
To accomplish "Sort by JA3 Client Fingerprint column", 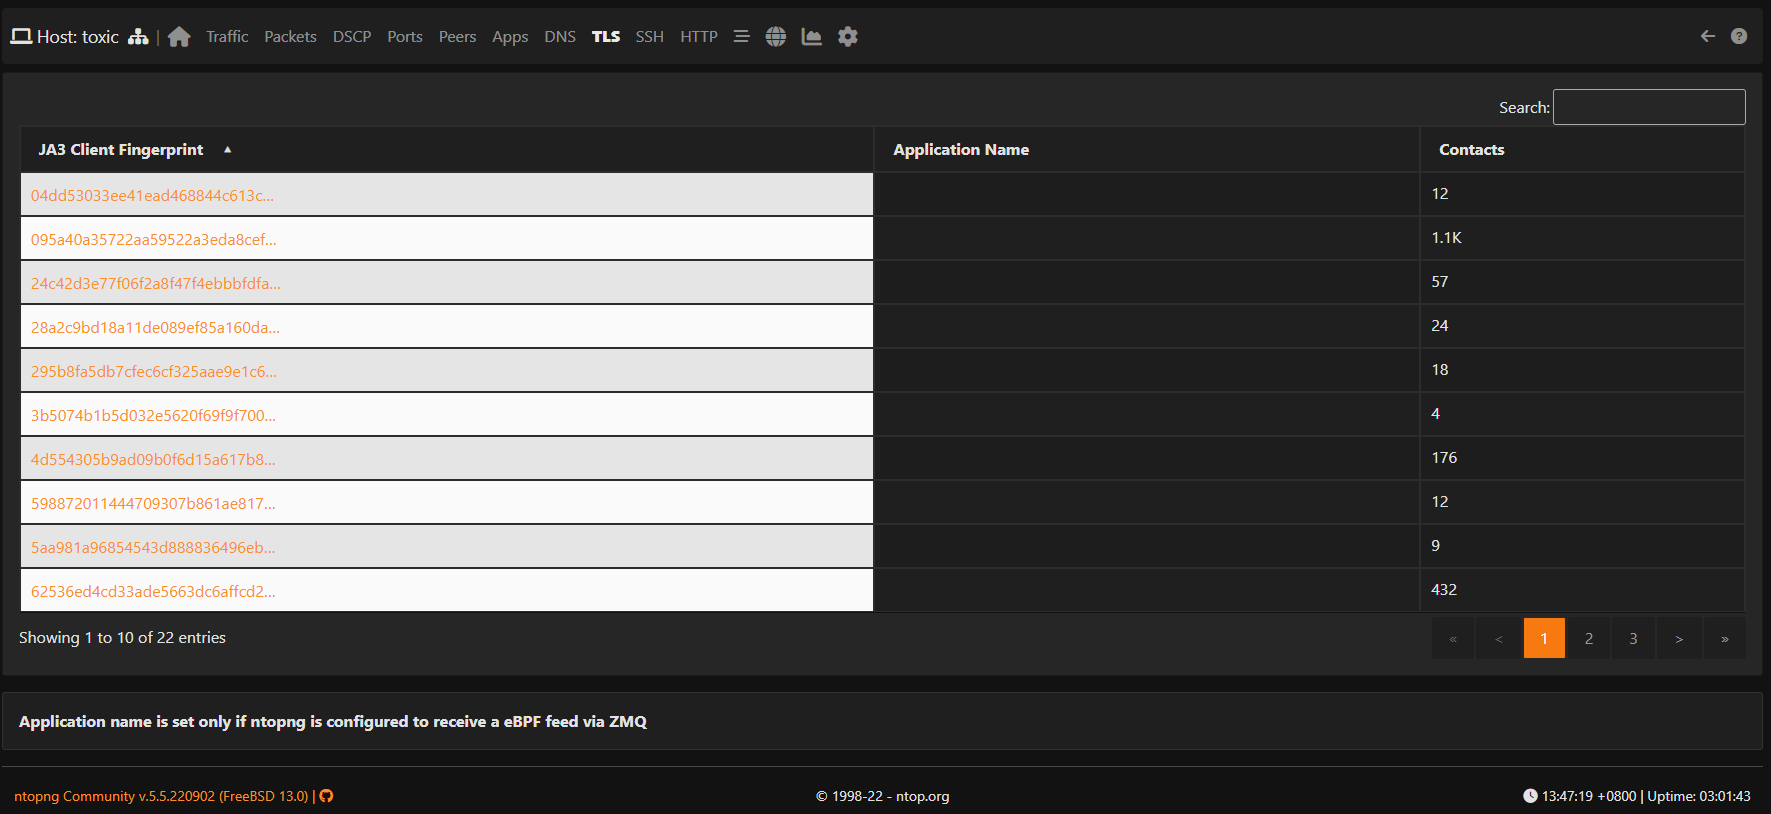I will (447, 150).
